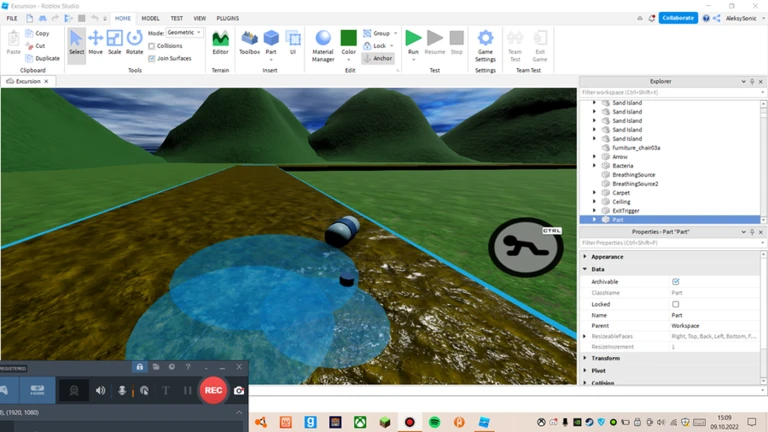Expand the Carpet item in Explorer

coord(595,192)
